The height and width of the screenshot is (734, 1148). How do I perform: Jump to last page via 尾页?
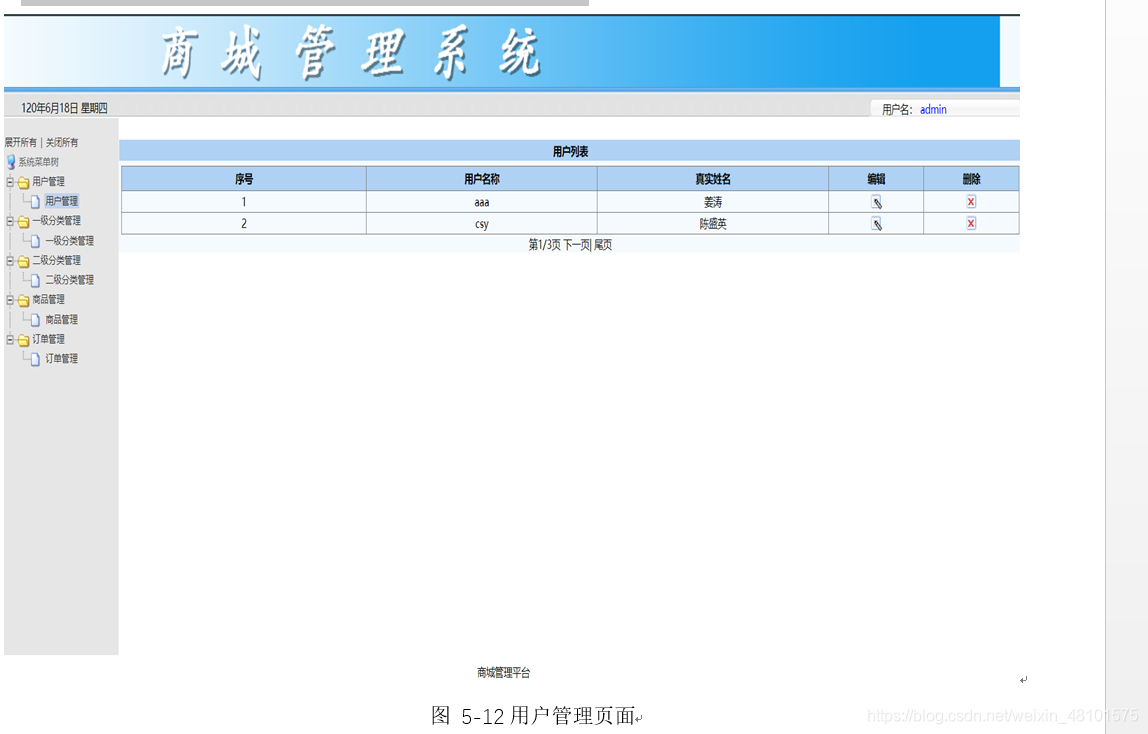[603, 244]
